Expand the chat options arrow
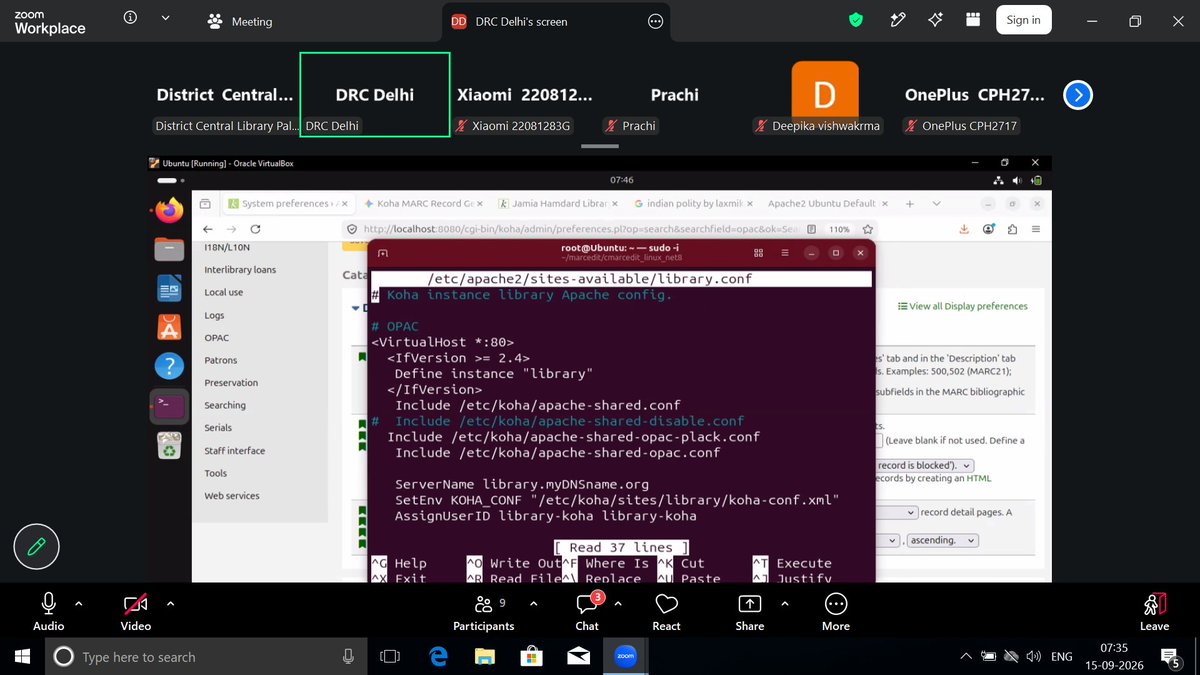 click(x=618, y=604)
